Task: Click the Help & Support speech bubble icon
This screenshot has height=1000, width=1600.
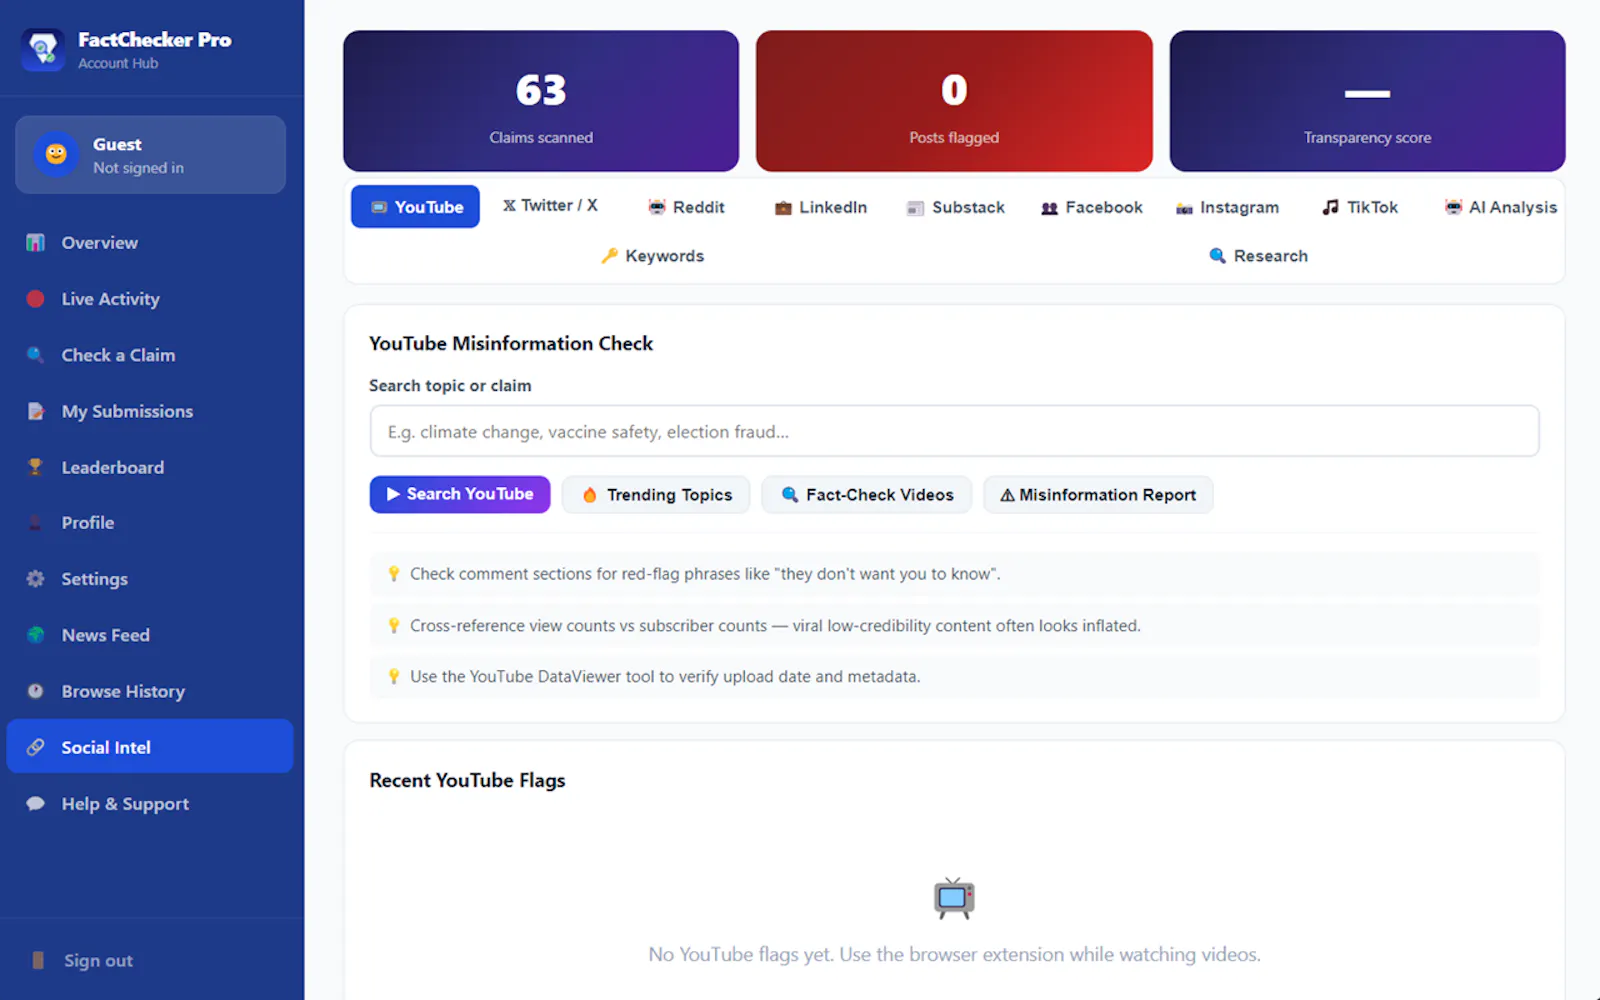Action: point(36,804)
